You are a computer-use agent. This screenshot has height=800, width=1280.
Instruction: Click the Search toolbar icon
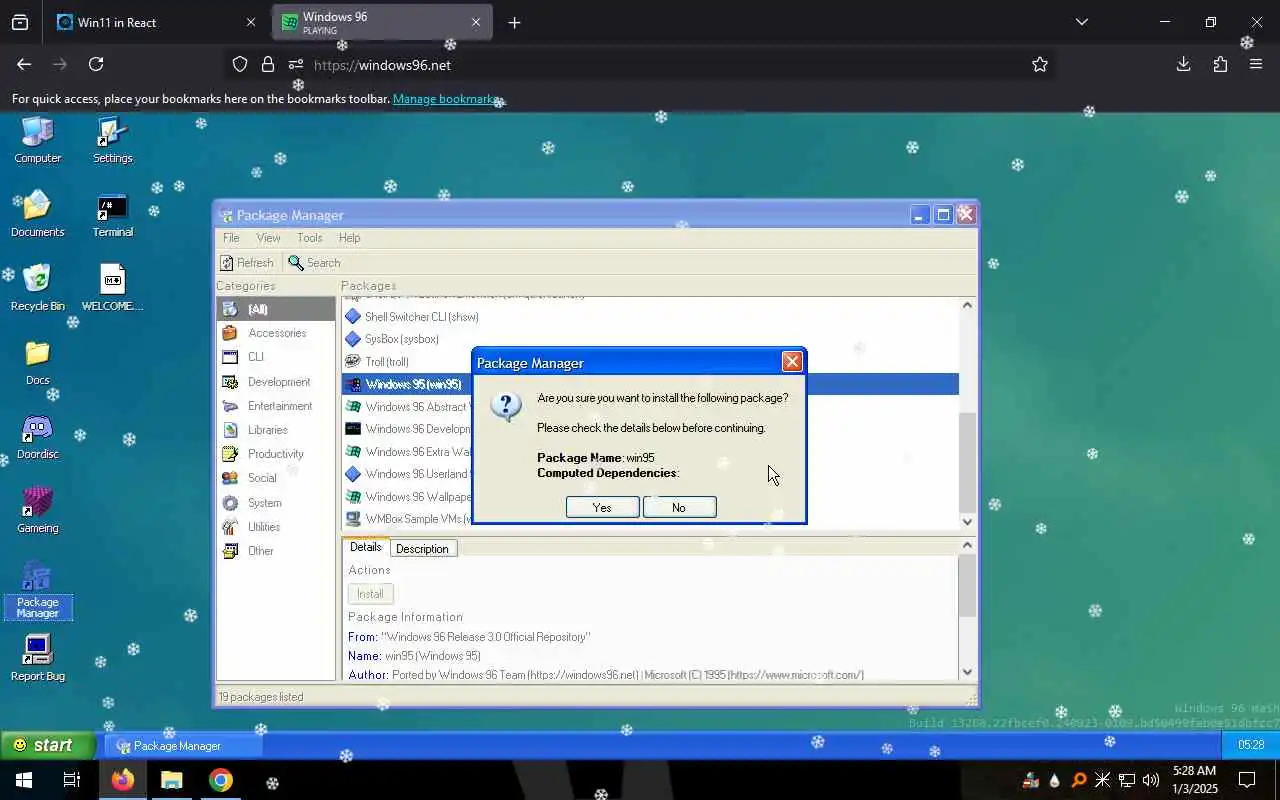click(315, 263)
